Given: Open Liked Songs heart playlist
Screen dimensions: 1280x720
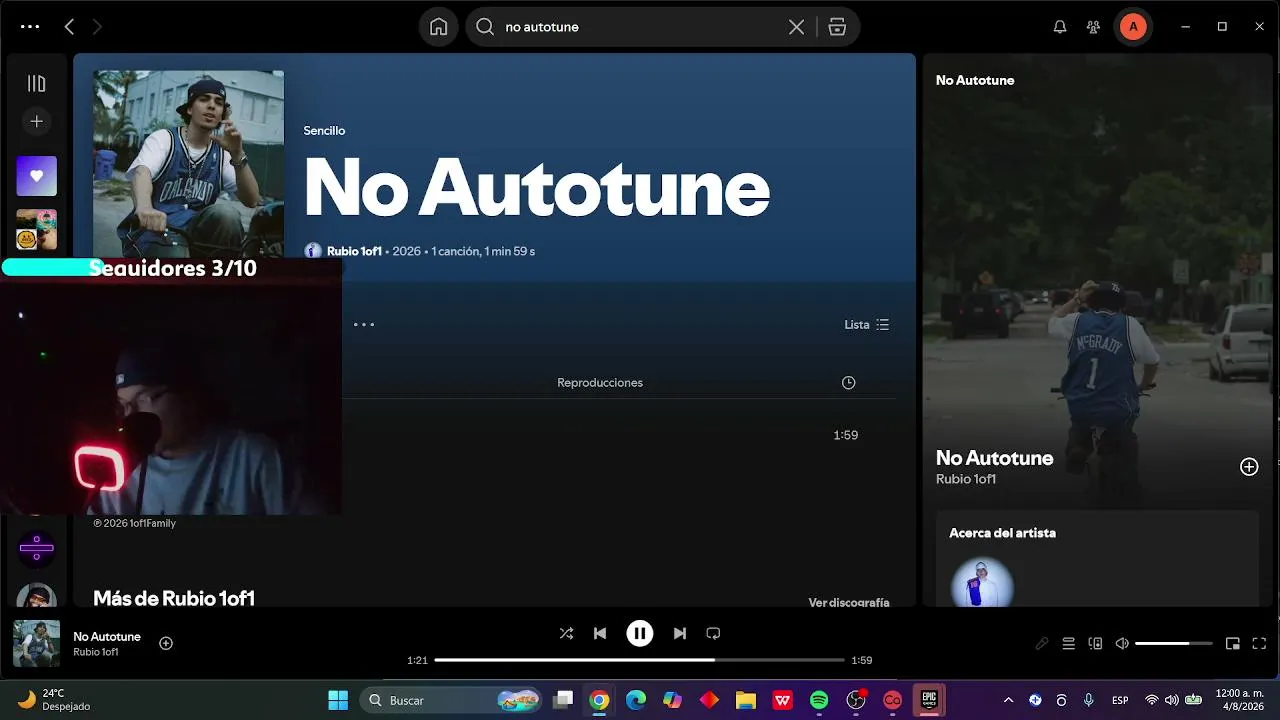Looking at the screenshot, I should 36,176.
